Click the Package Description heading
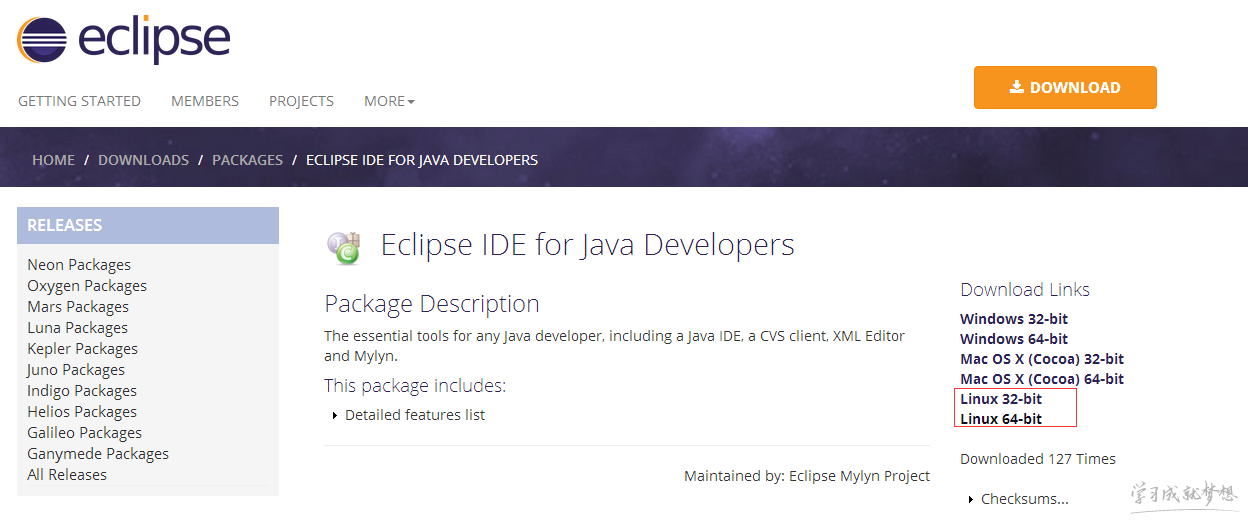 point(432,304)
